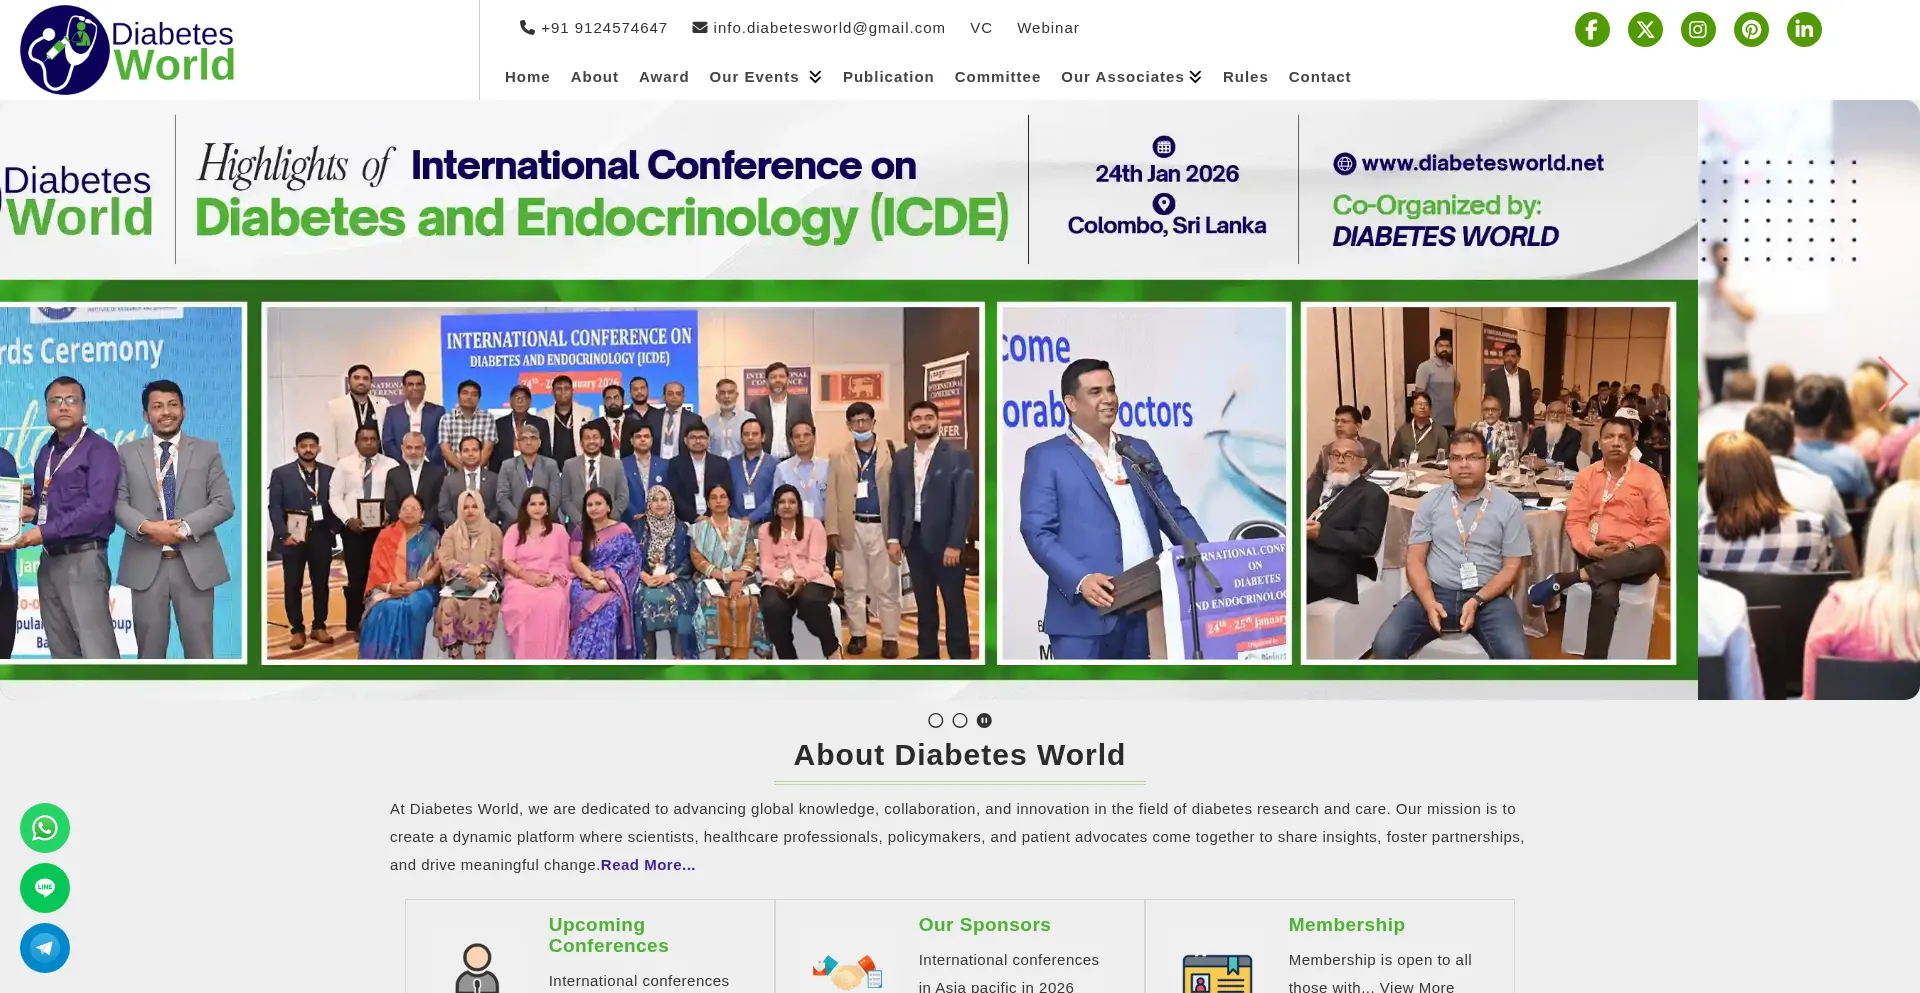Viewport: 1920px width, 993px height.
Task: Click the WhatsApp chat floating button
Action: tap(45, 828)
